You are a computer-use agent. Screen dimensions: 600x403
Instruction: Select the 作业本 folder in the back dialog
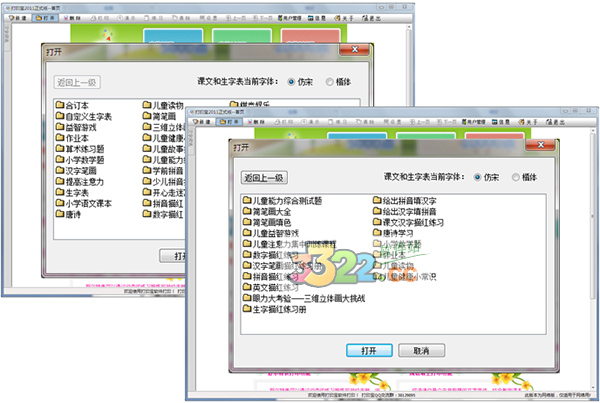[x=72, y=138]
